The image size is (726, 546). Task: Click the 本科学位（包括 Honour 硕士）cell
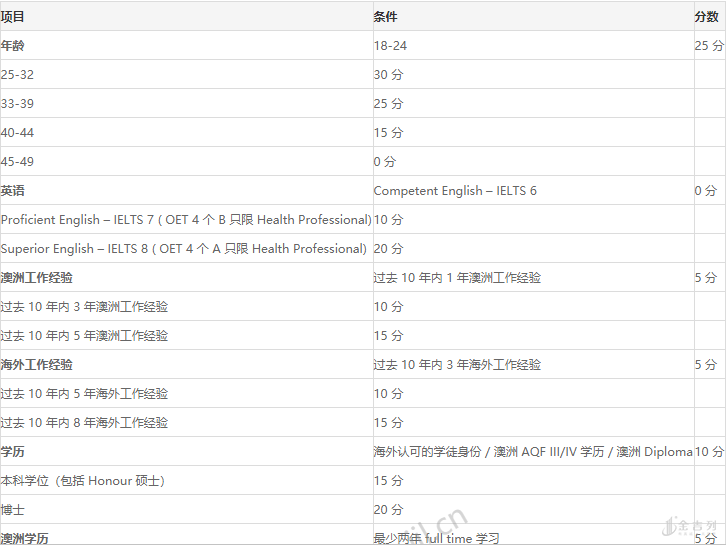83,481
